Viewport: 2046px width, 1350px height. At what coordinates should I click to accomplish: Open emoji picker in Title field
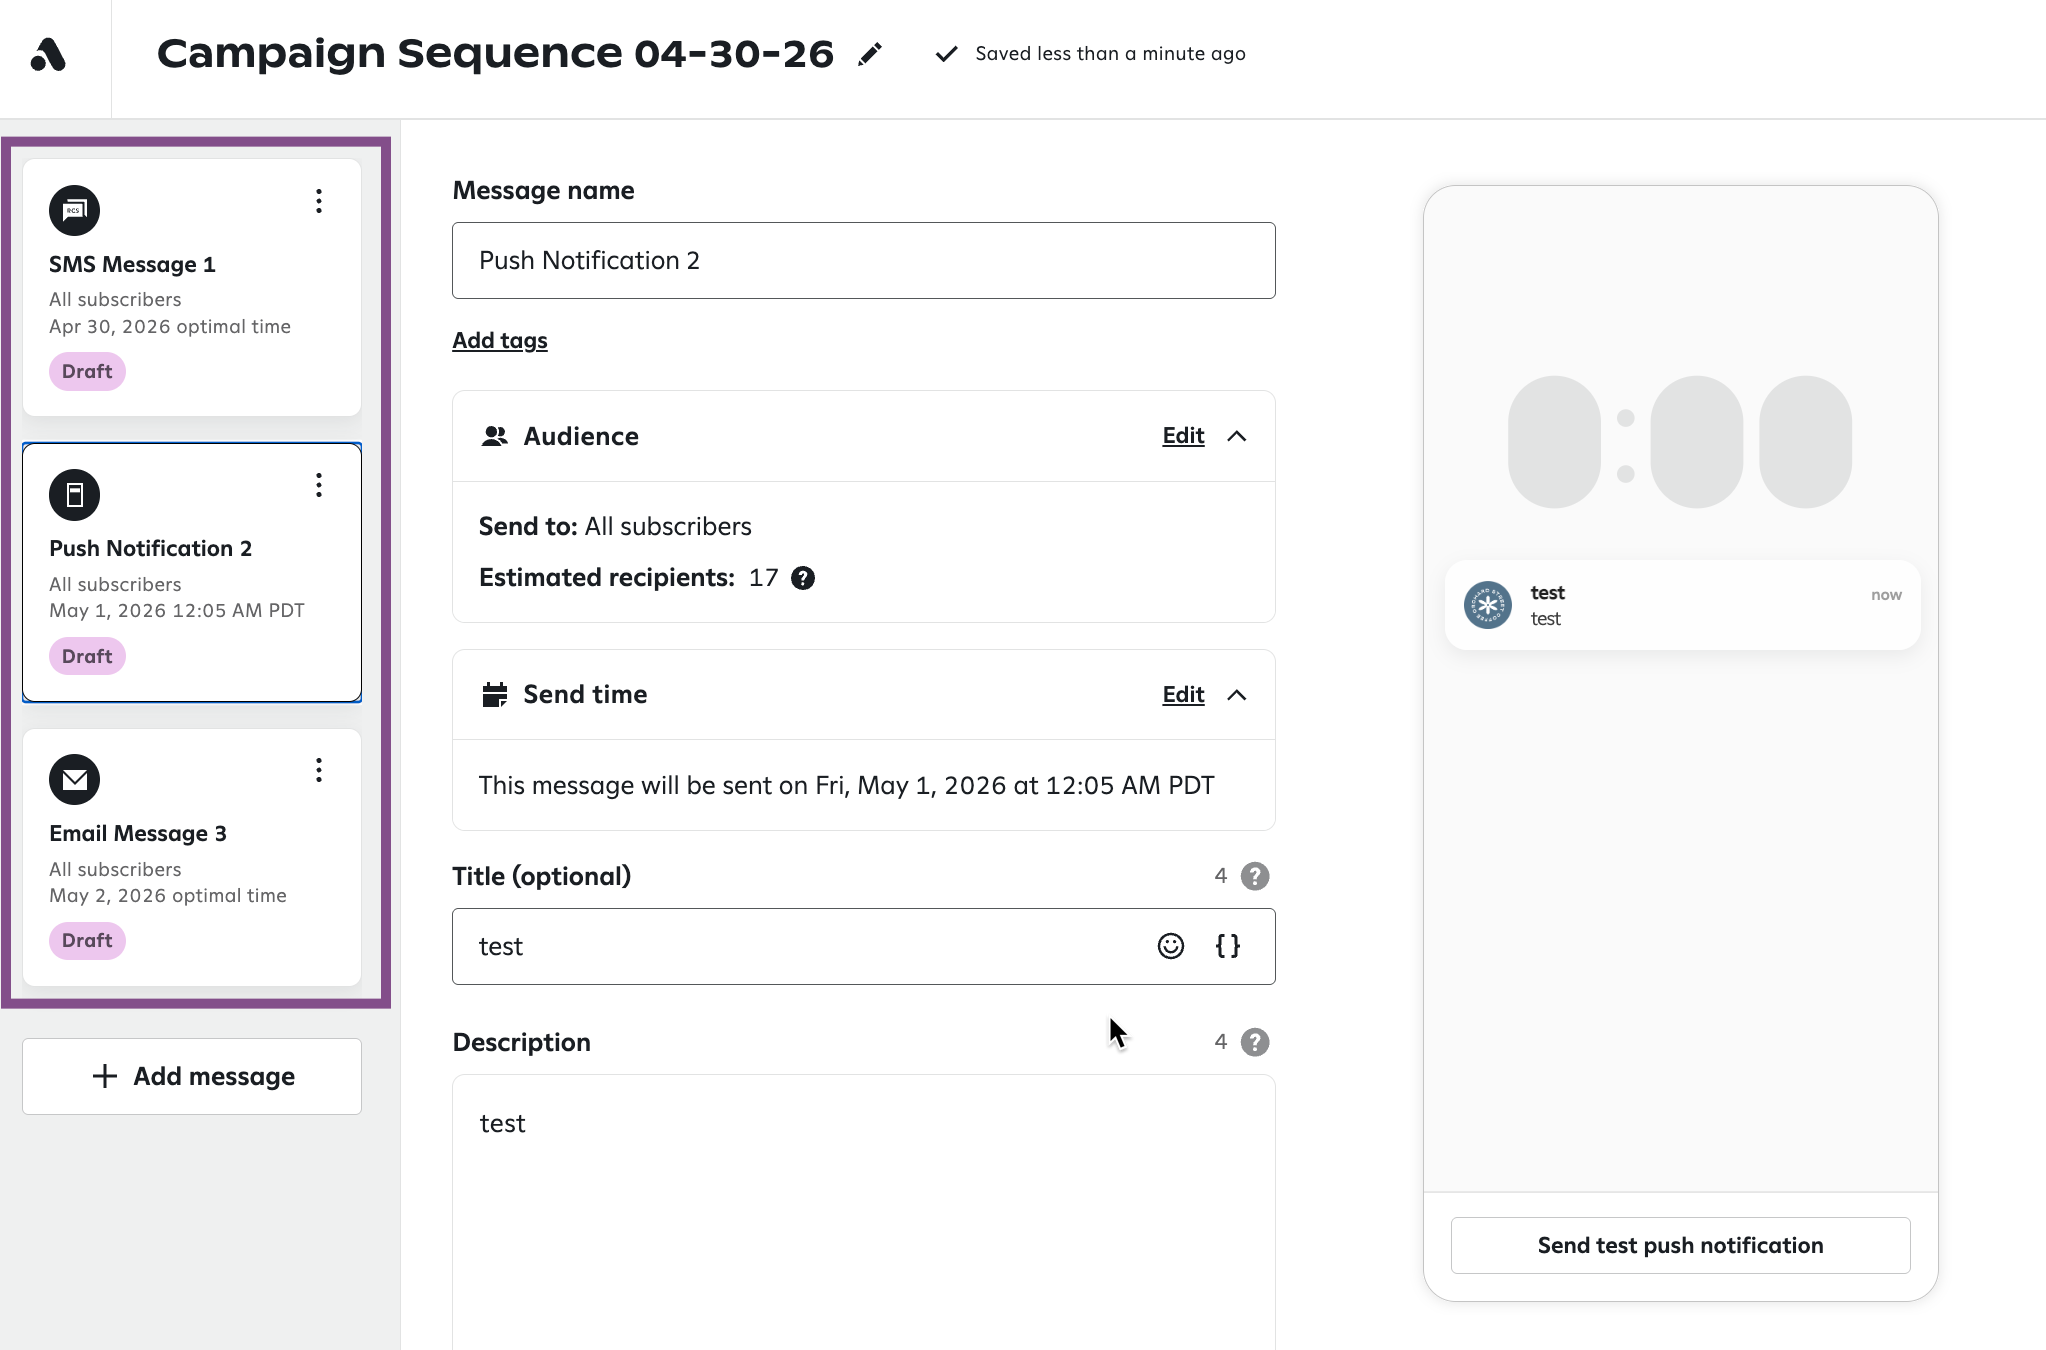[x=1171, y=946]
